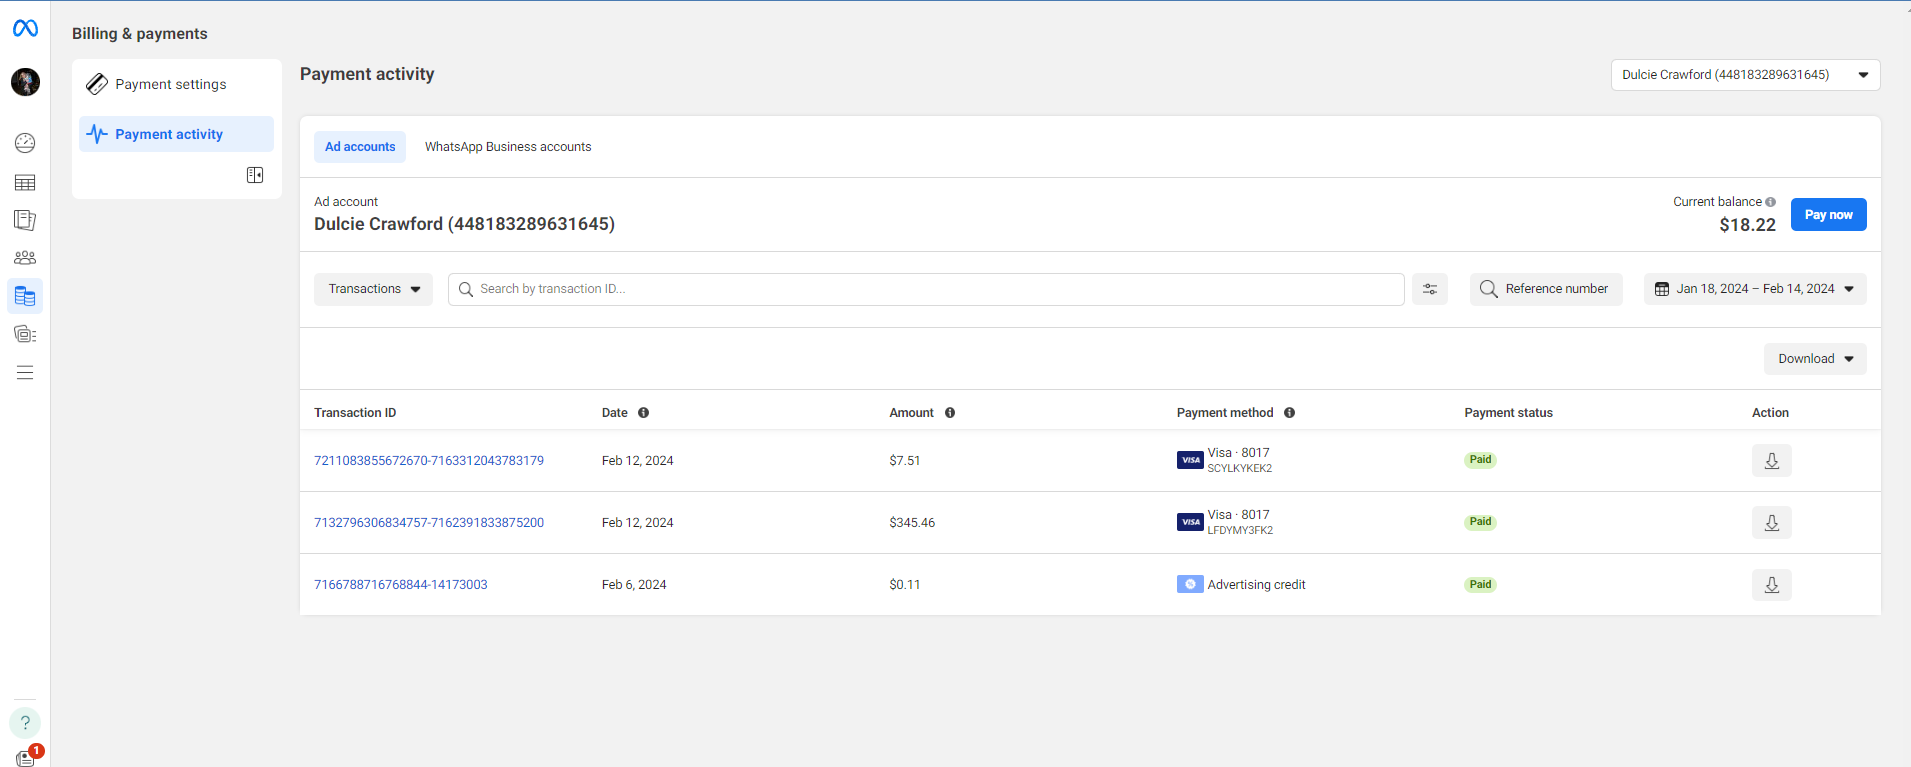Open the account overview gauge icon
This screenshot has width=1911, height=767.
[x=25, y=143]
